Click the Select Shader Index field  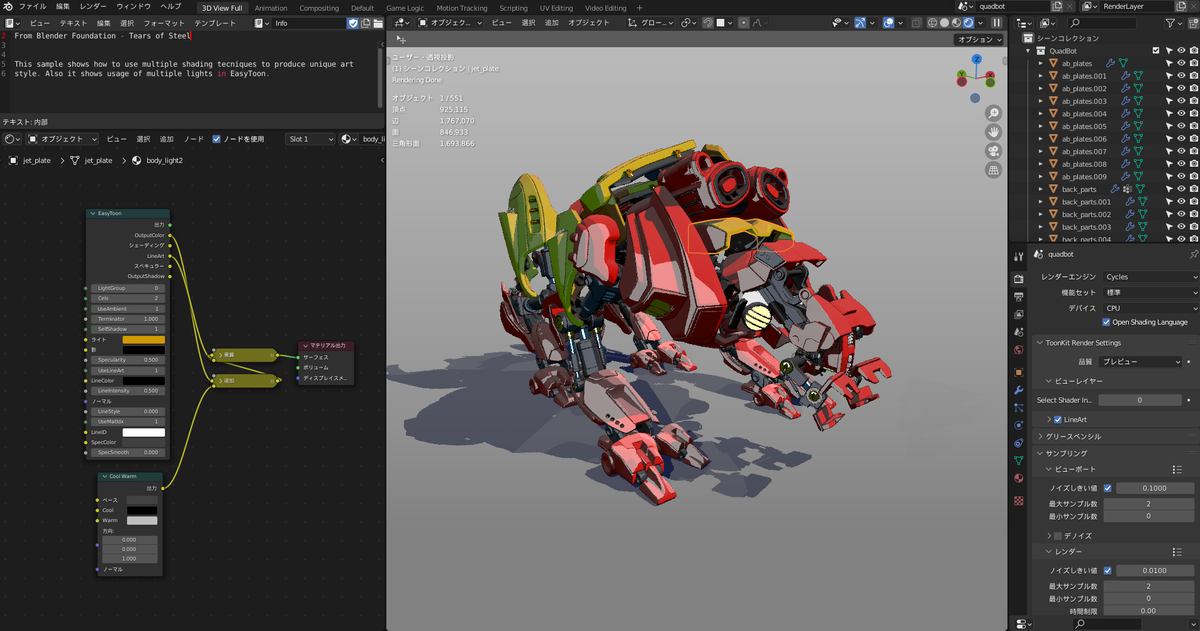coord(1141,400)
